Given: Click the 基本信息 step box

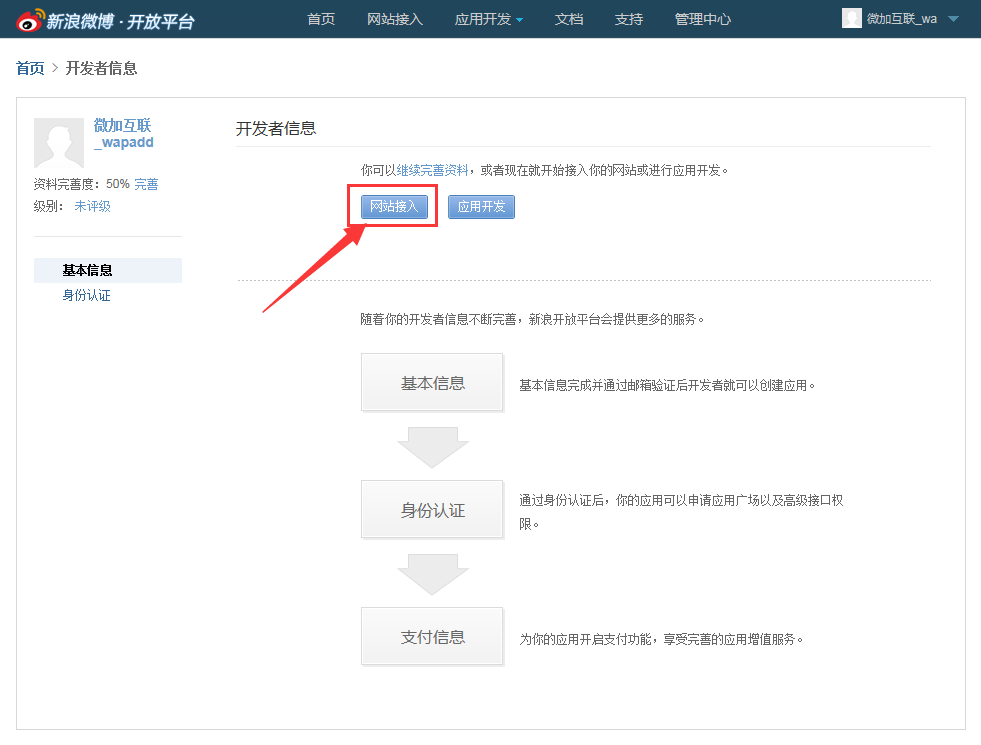Looking at the screenshot, I should (432, 383).
